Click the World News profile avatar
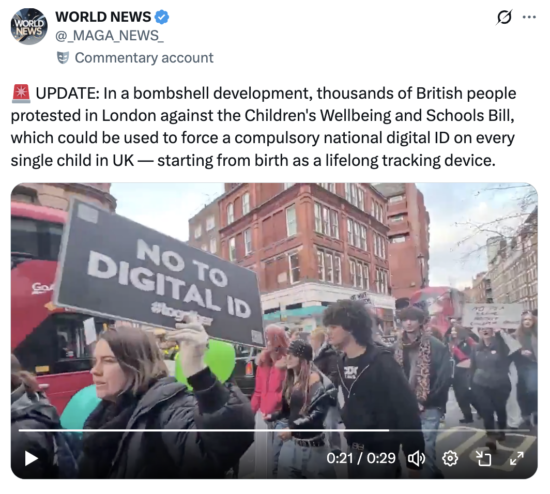 tap(29, 27)
